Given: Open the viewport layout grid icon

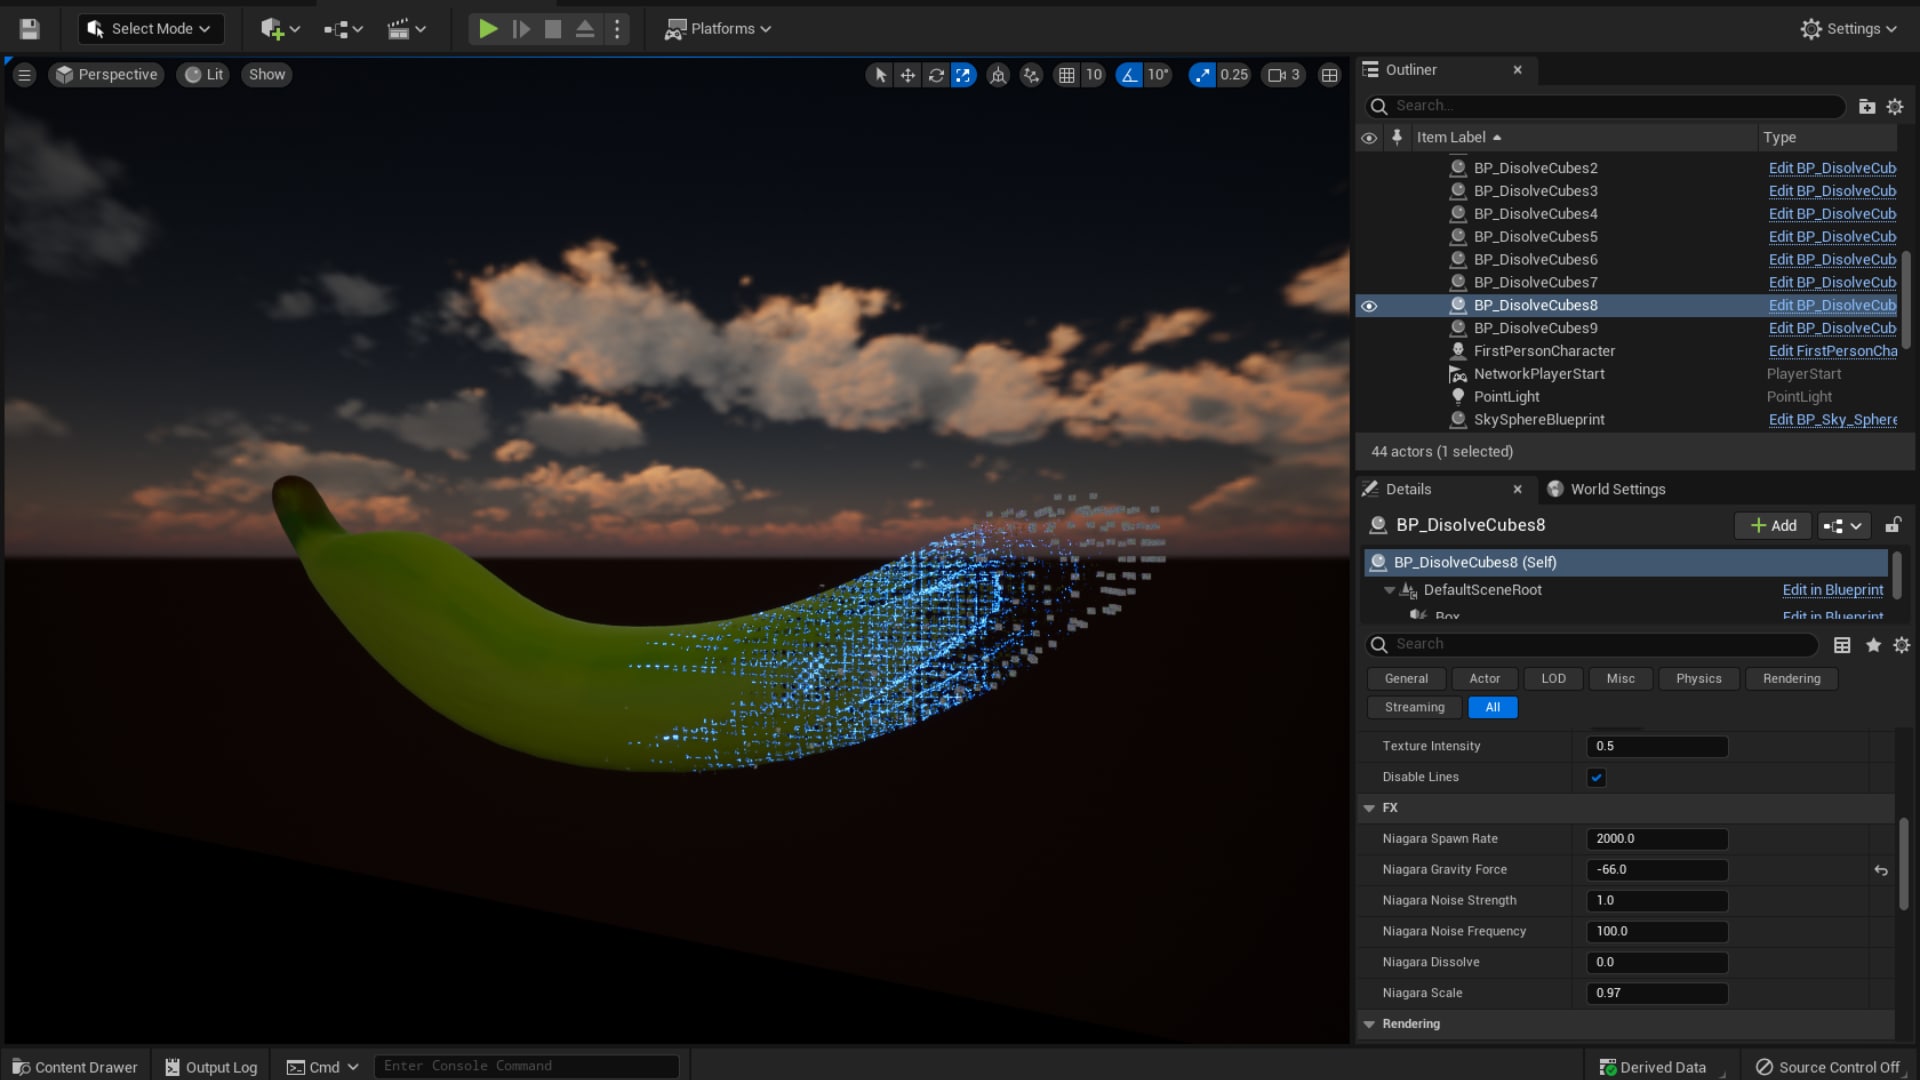Looking at the screenshot, I should (x=1329, y=75).
